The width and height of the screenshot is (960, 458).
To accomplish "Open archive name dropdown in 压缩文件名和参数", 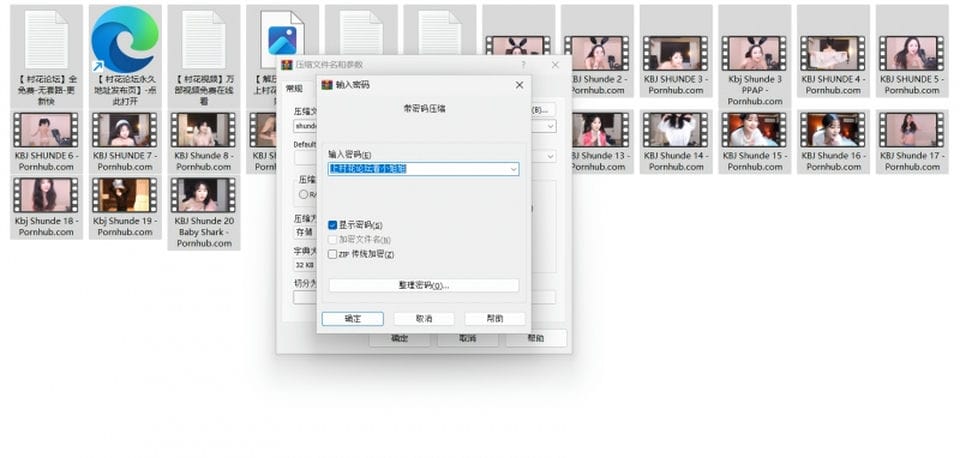I will tap(550, 126).
